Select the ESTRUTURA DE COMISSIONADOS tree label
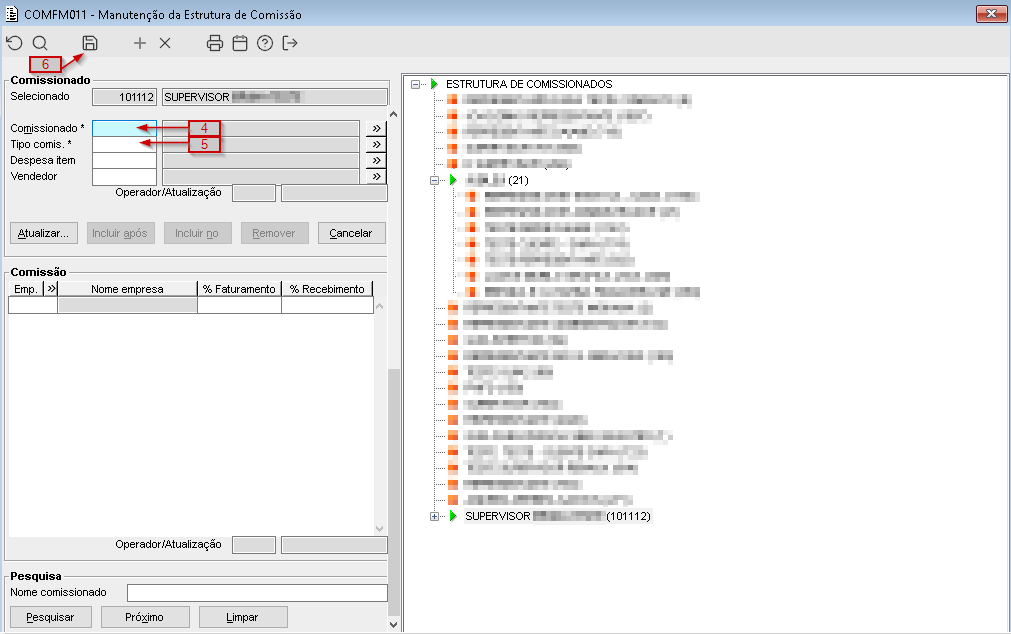The width and height of the screenshot is (1011, 634). [x=529, y=84]
